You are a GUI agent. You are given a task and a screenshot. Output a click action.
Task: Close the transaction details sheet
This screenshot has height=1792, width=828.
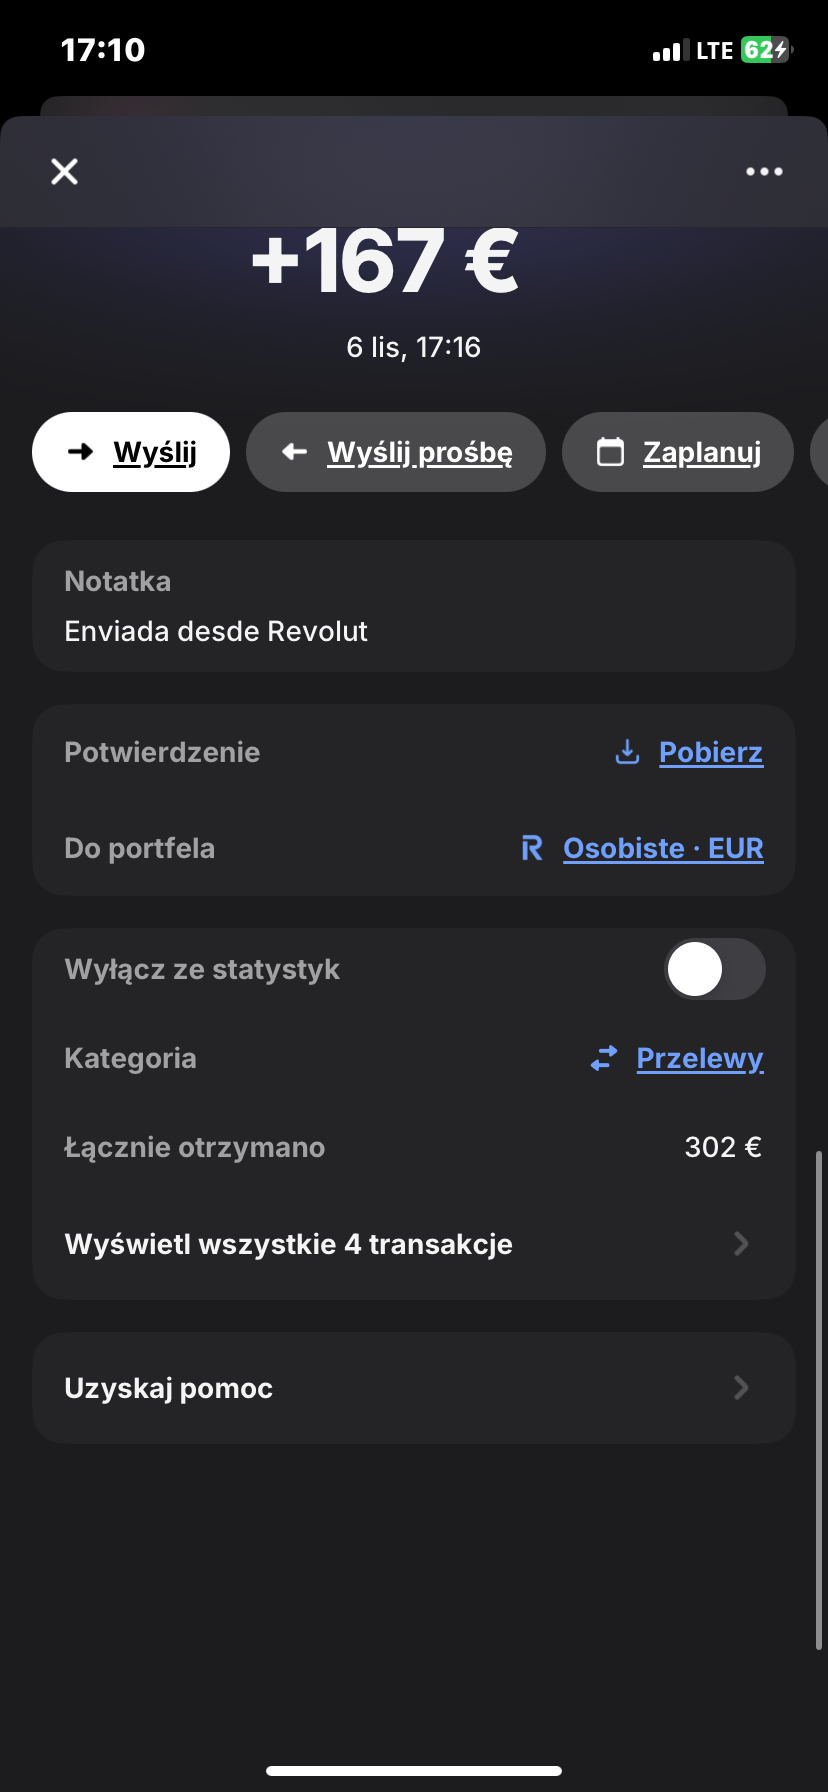[65, 172]
